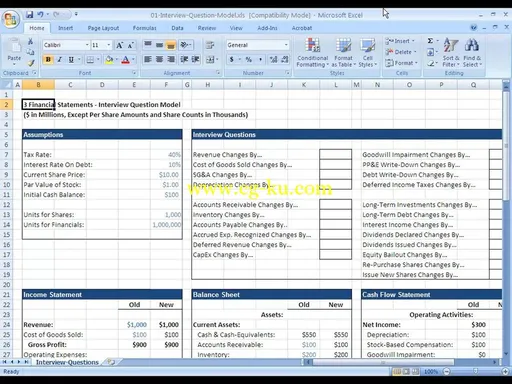Screen dimensions: 512x384
Task: Expand the font color options arrow
Action: 133,60
